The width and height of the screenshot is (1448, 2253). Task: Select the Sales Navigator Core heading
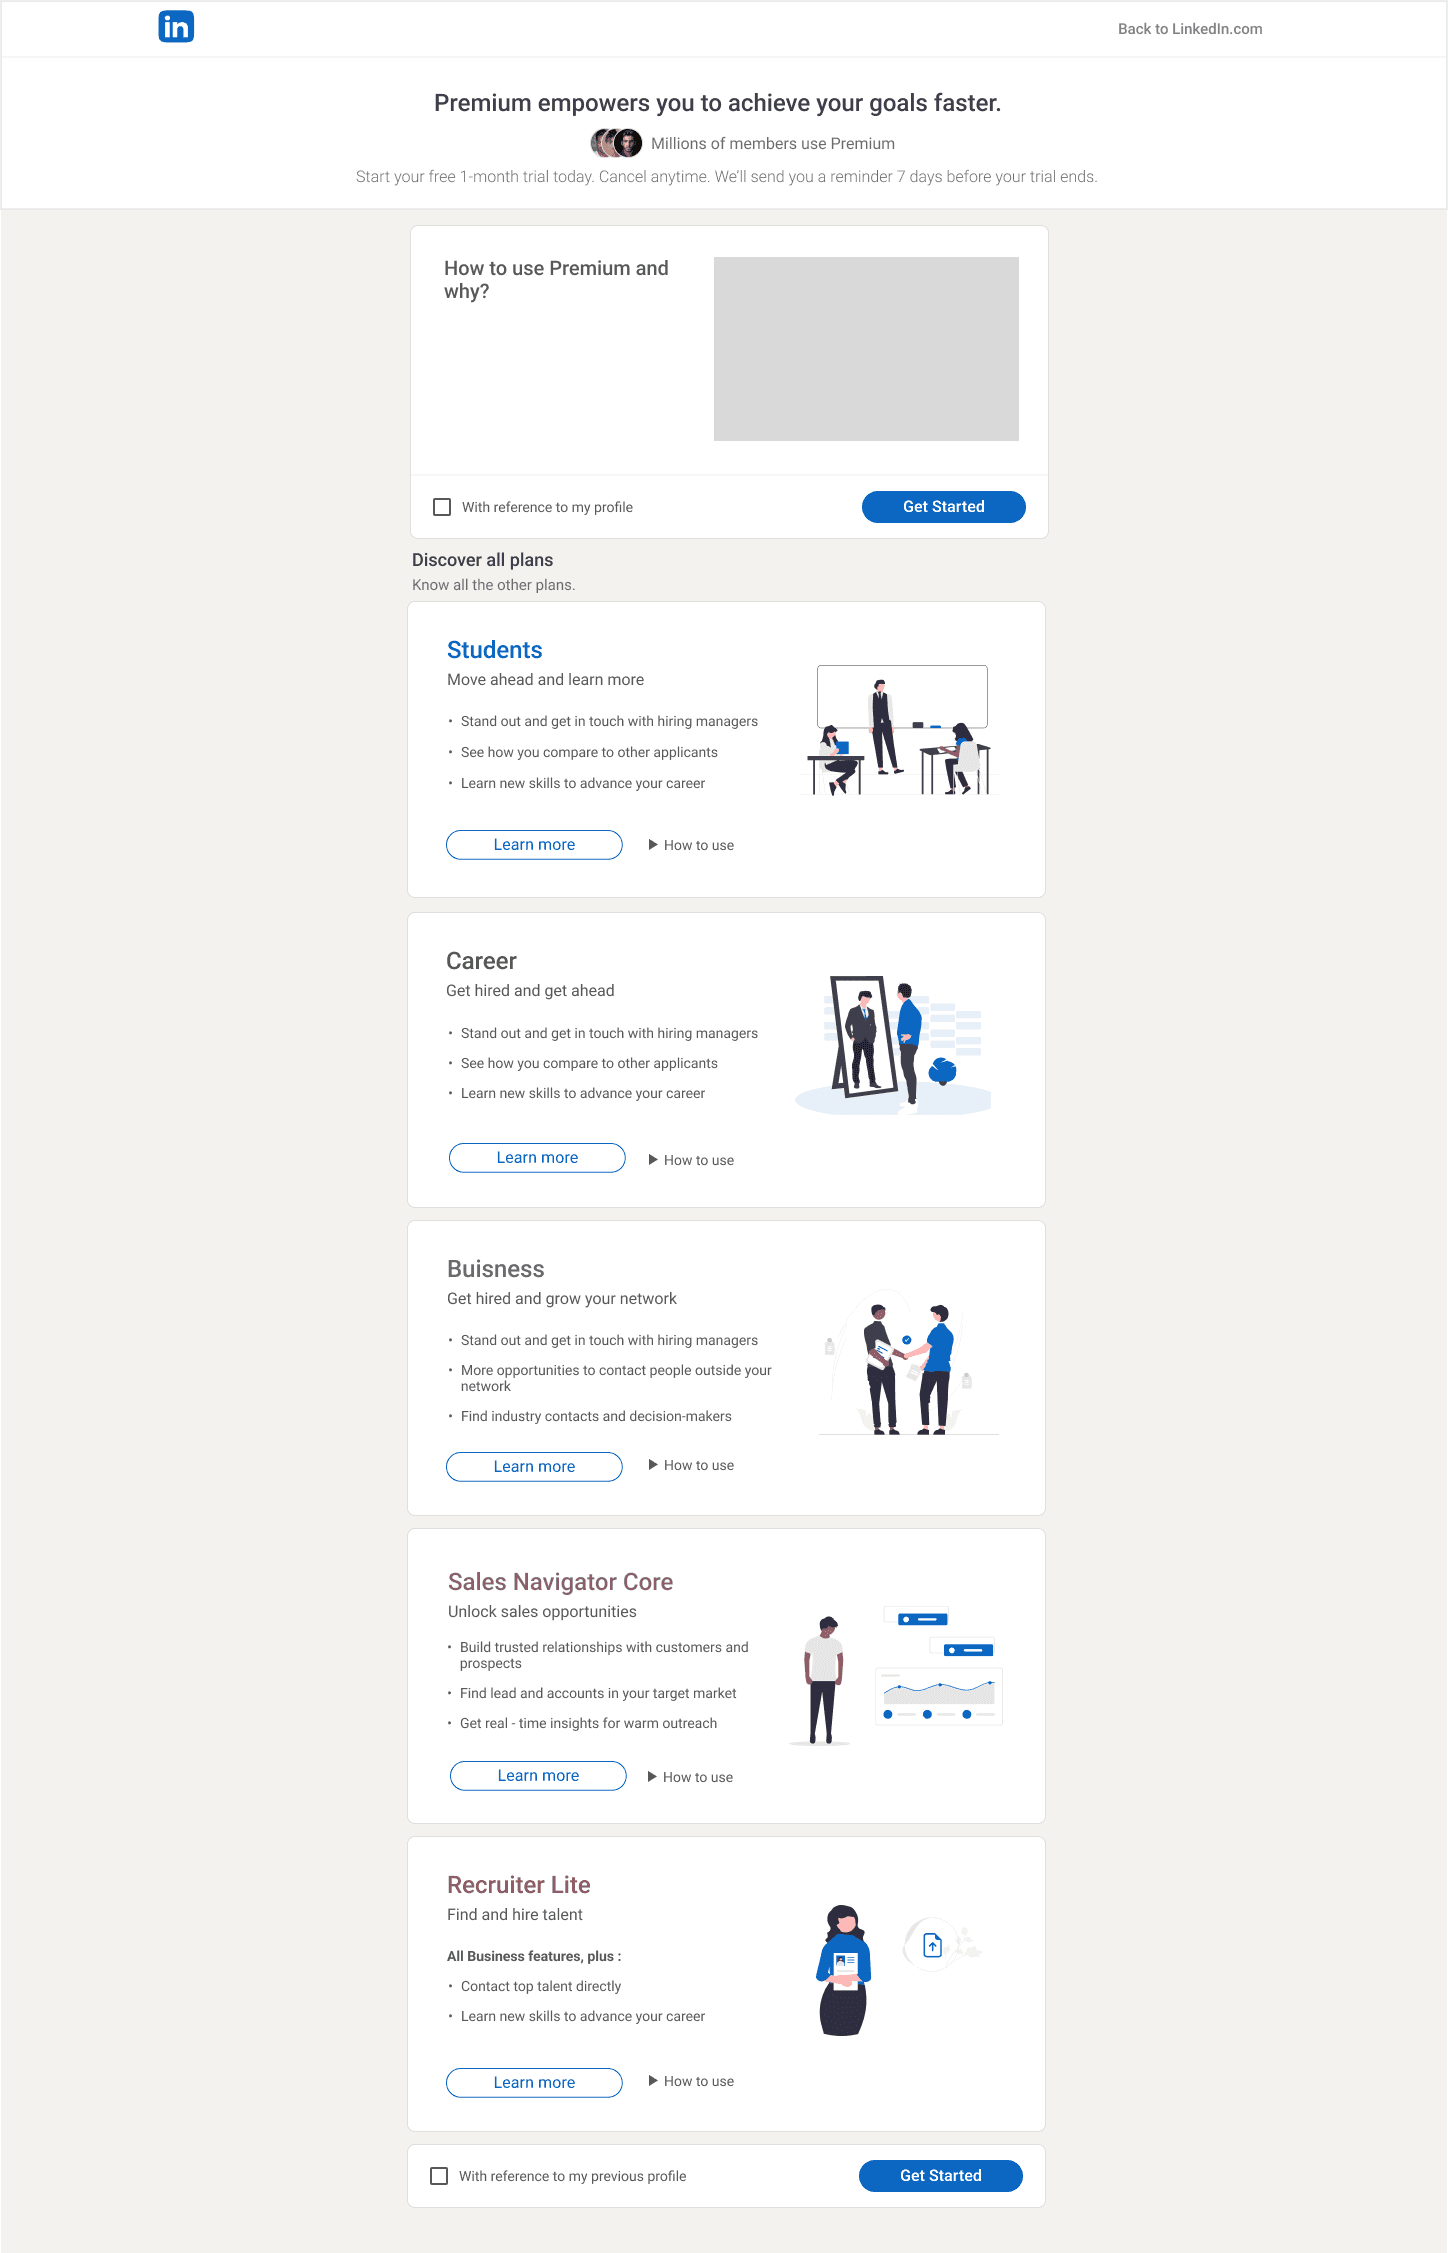click(560, 1582)
